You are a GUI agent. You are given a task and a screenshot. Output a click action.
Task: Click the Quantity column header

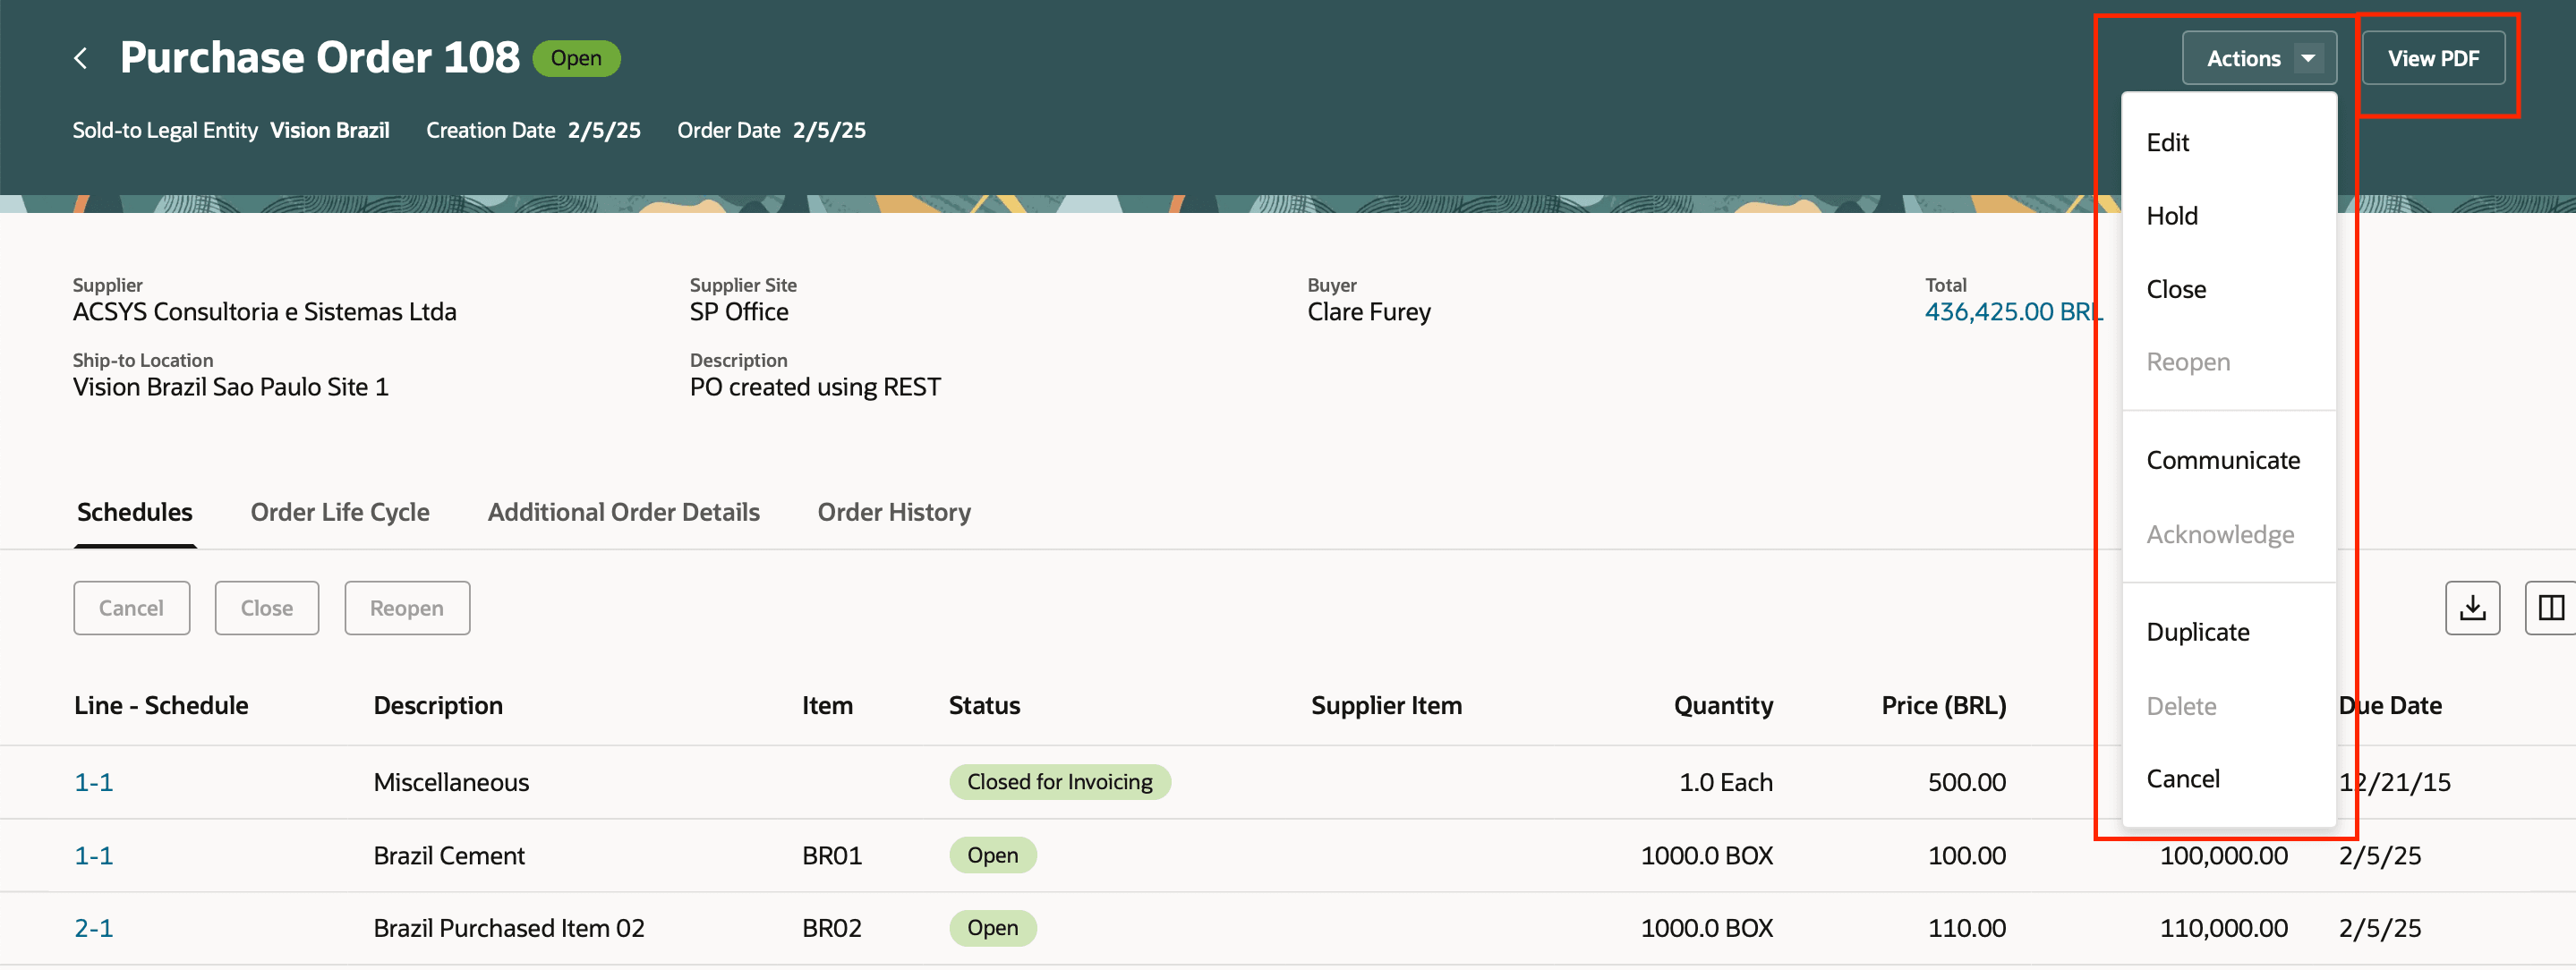click(1722, 706)
